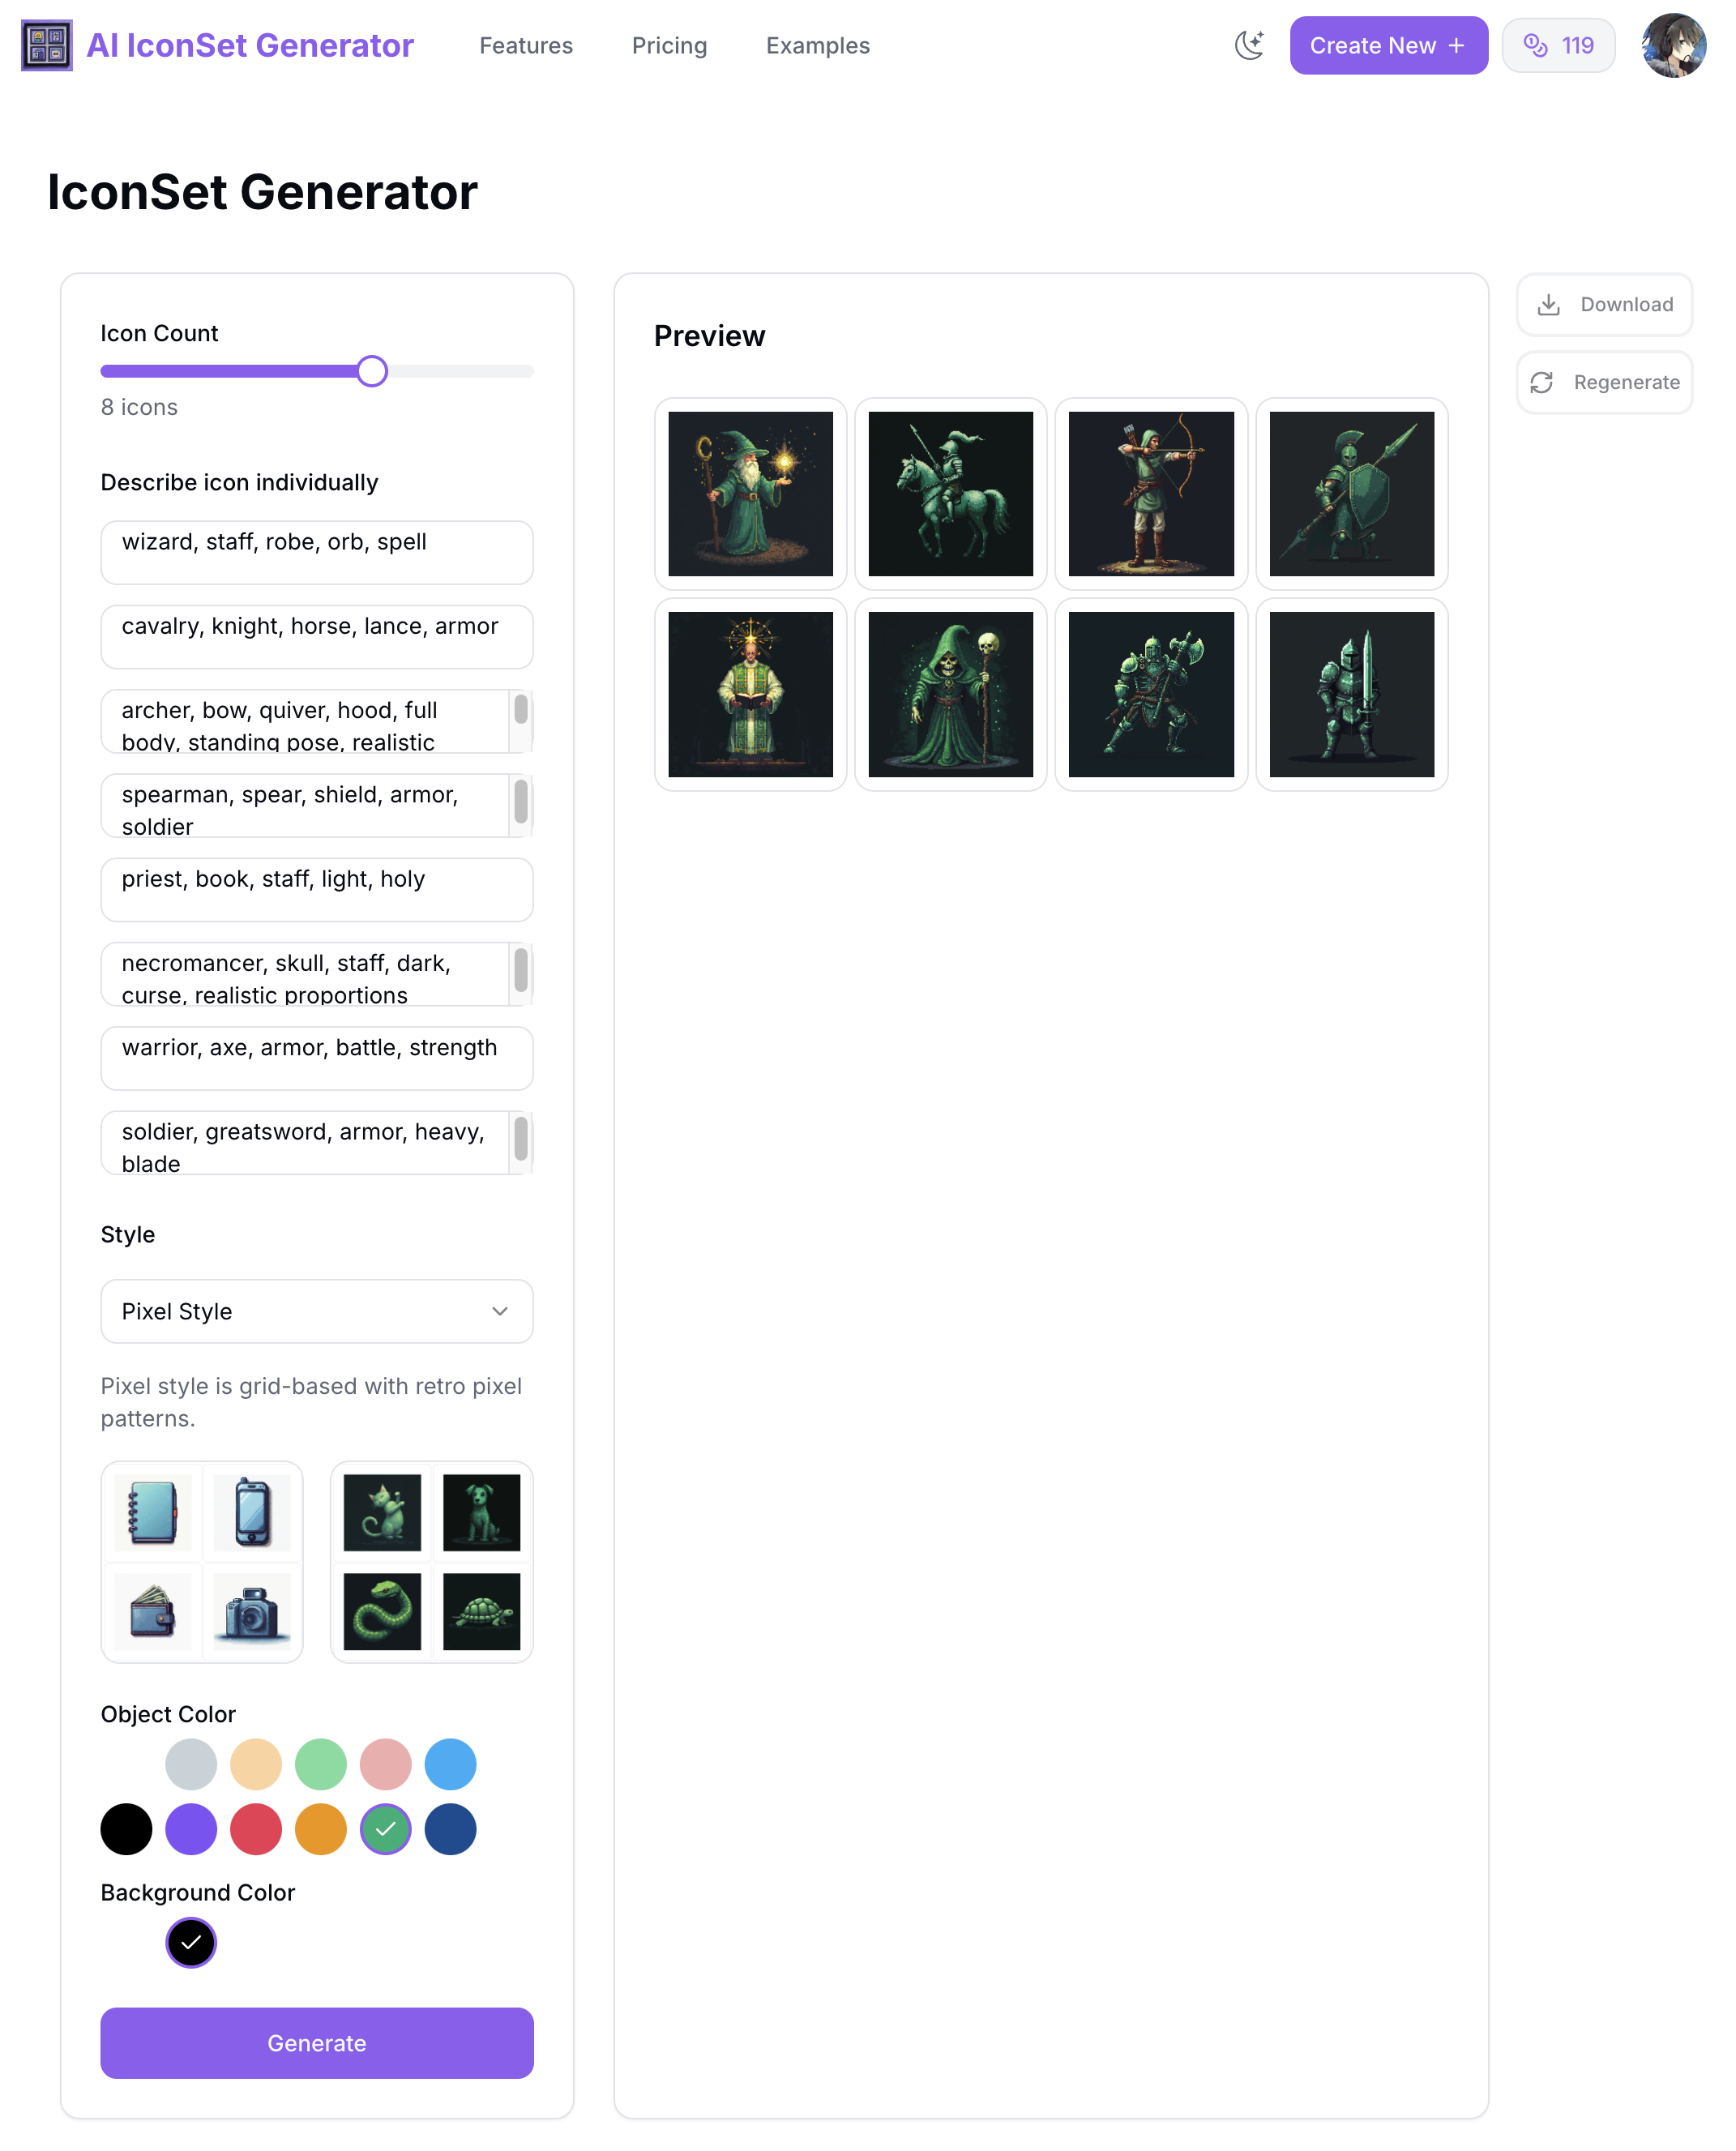1736x2151 pixels.
Task: Click the necromancer description text field
Action: click(x=317, y=973)
